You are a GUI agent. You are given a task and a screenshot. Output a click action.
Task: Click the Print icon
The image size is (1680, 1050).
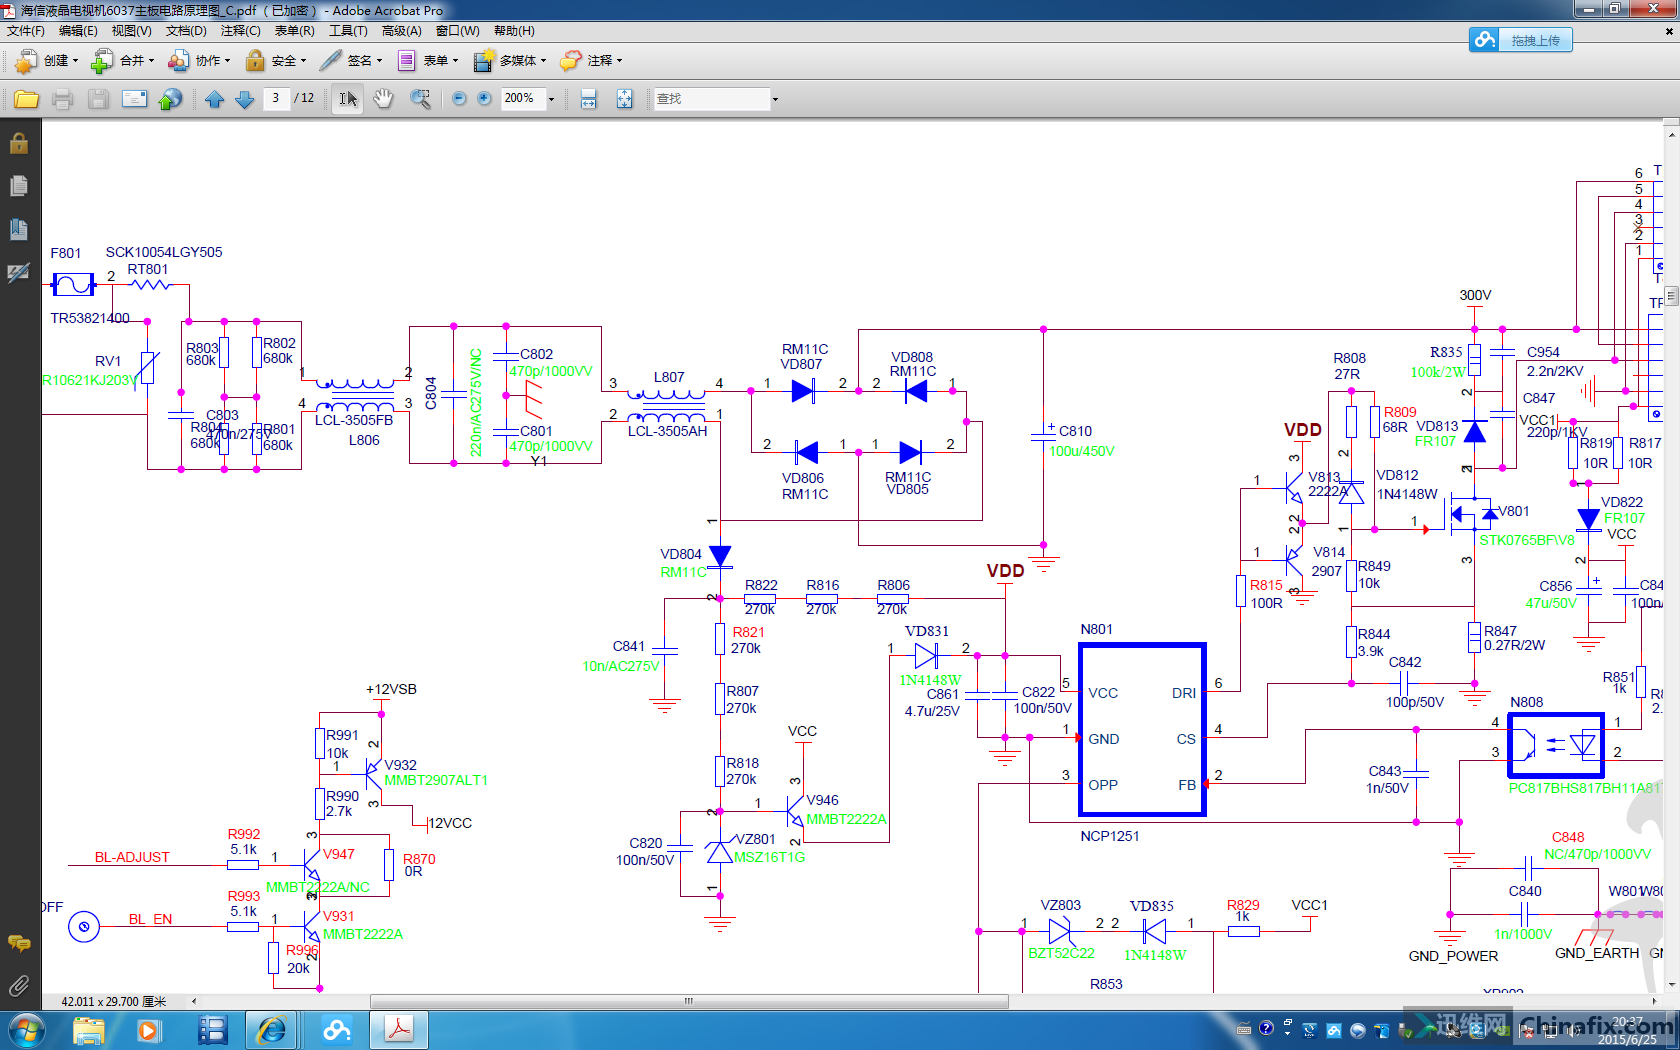pos(62,99)
